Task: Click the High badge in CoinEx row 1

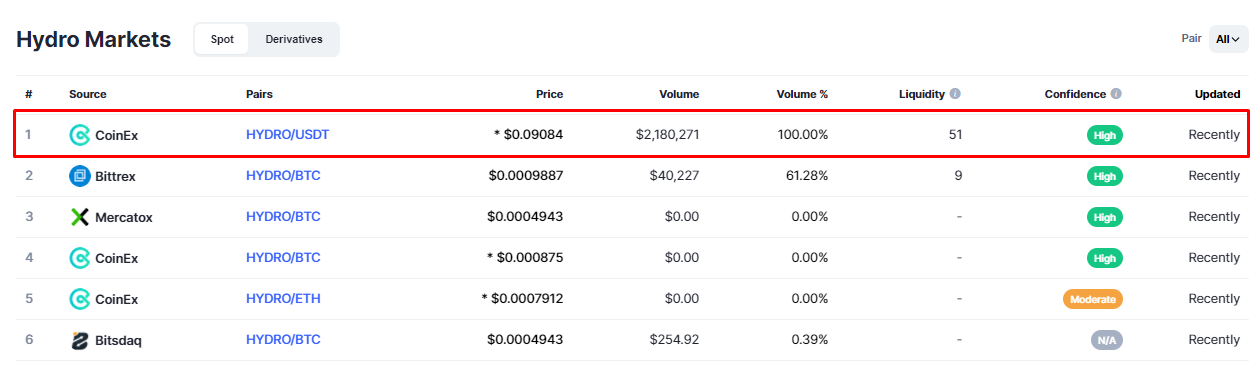Action: click(x=1105, y=135)
